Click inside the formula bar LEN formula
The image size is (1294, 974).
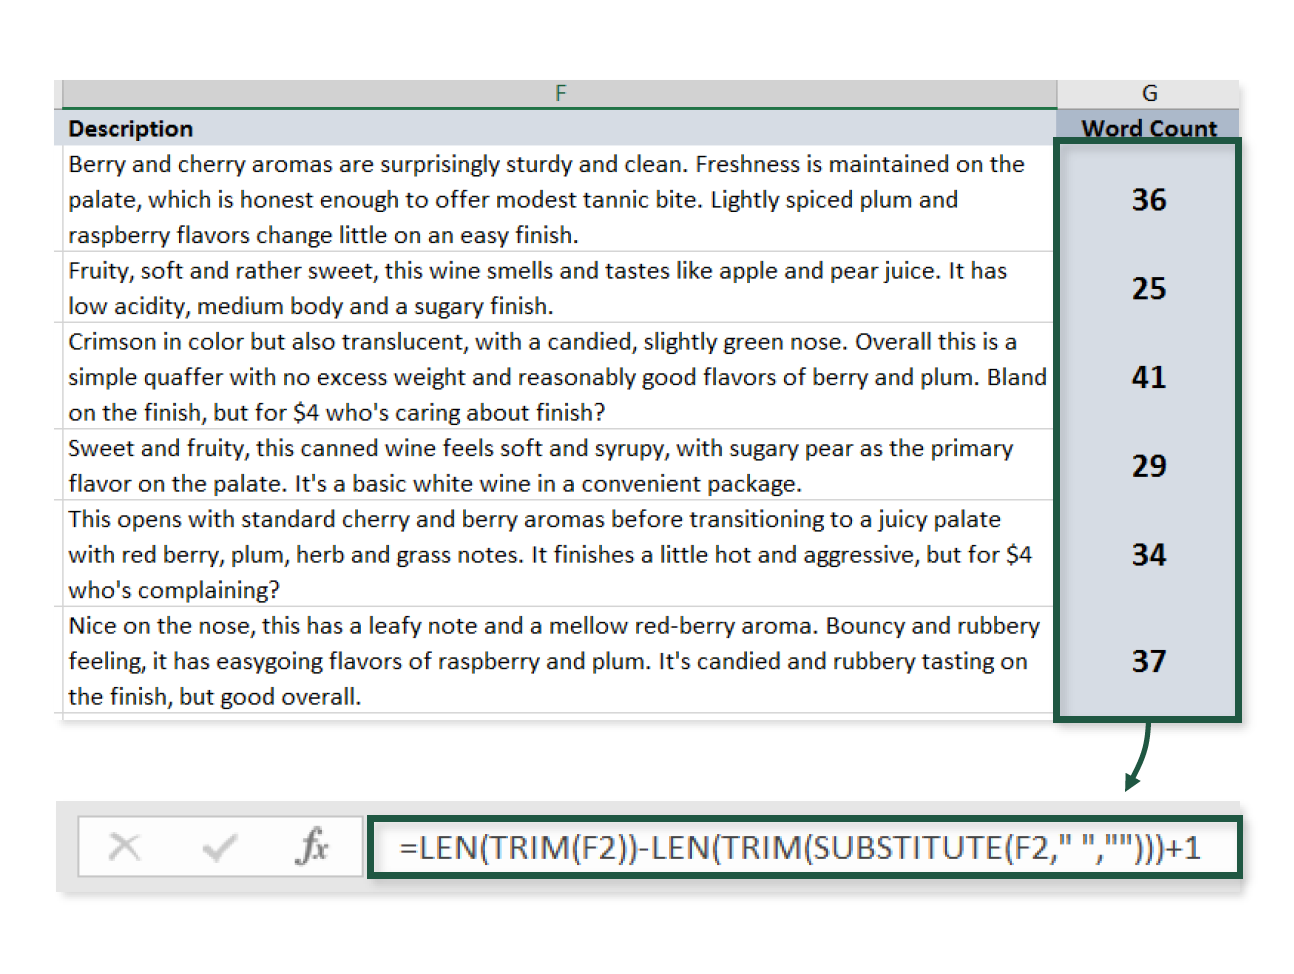[x=800, y=848]
